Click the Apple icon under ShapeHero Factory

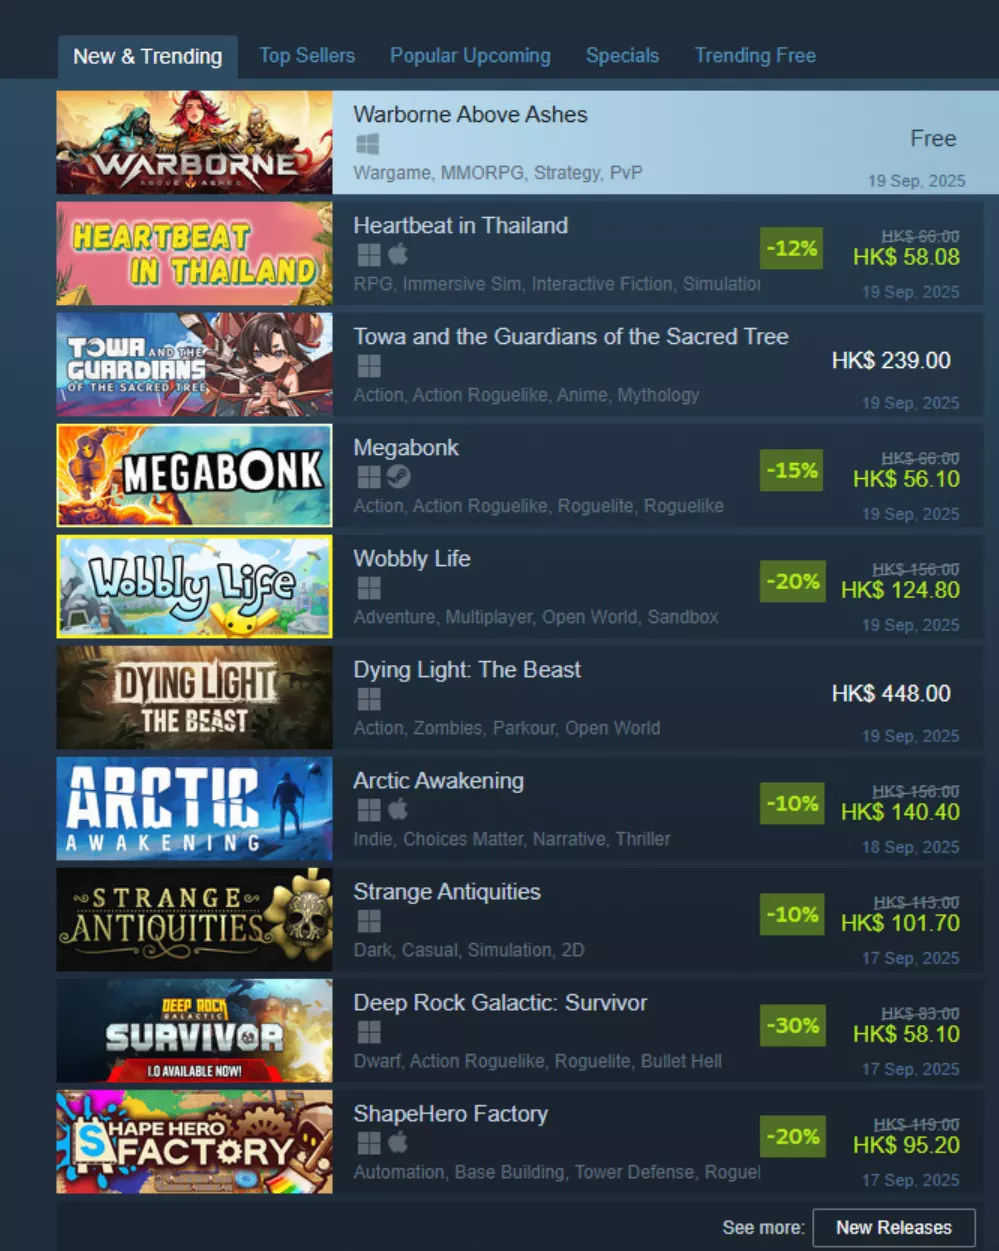(x=398, y=1142)
